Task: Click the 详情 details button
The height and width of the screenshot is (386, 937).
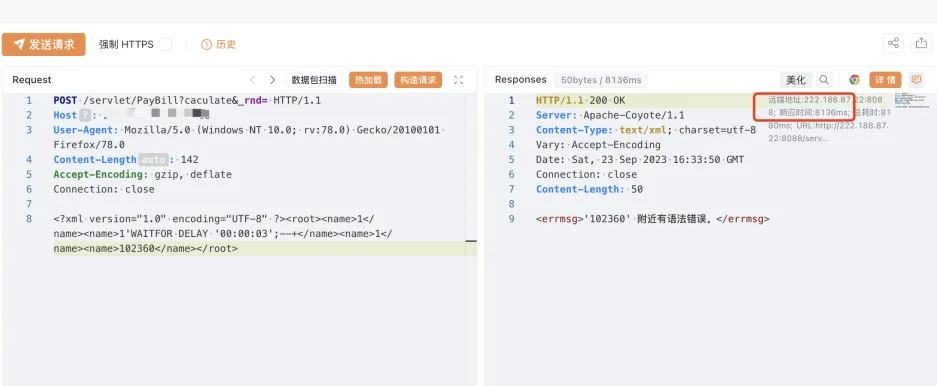Action: [x=885, y=80]
